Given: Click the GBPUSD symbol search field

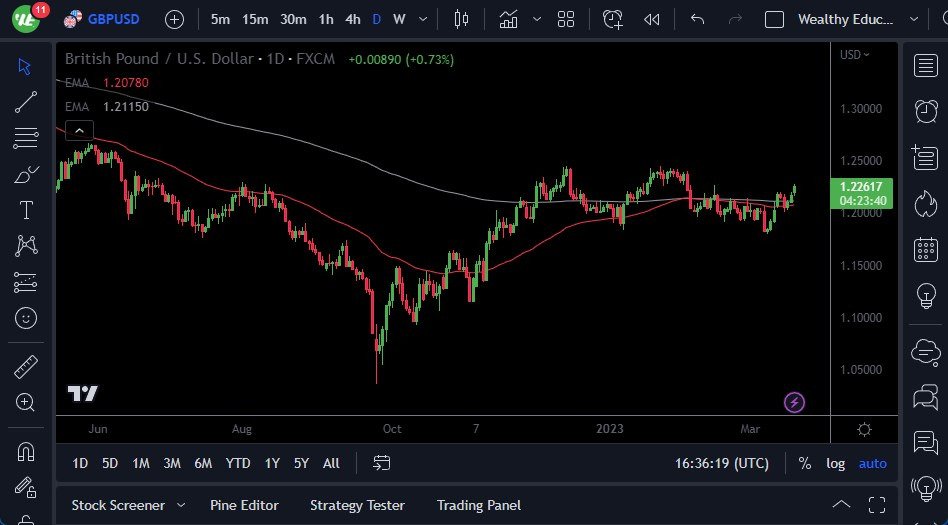Looking at the screenshot, I should (x=113, y=19).
